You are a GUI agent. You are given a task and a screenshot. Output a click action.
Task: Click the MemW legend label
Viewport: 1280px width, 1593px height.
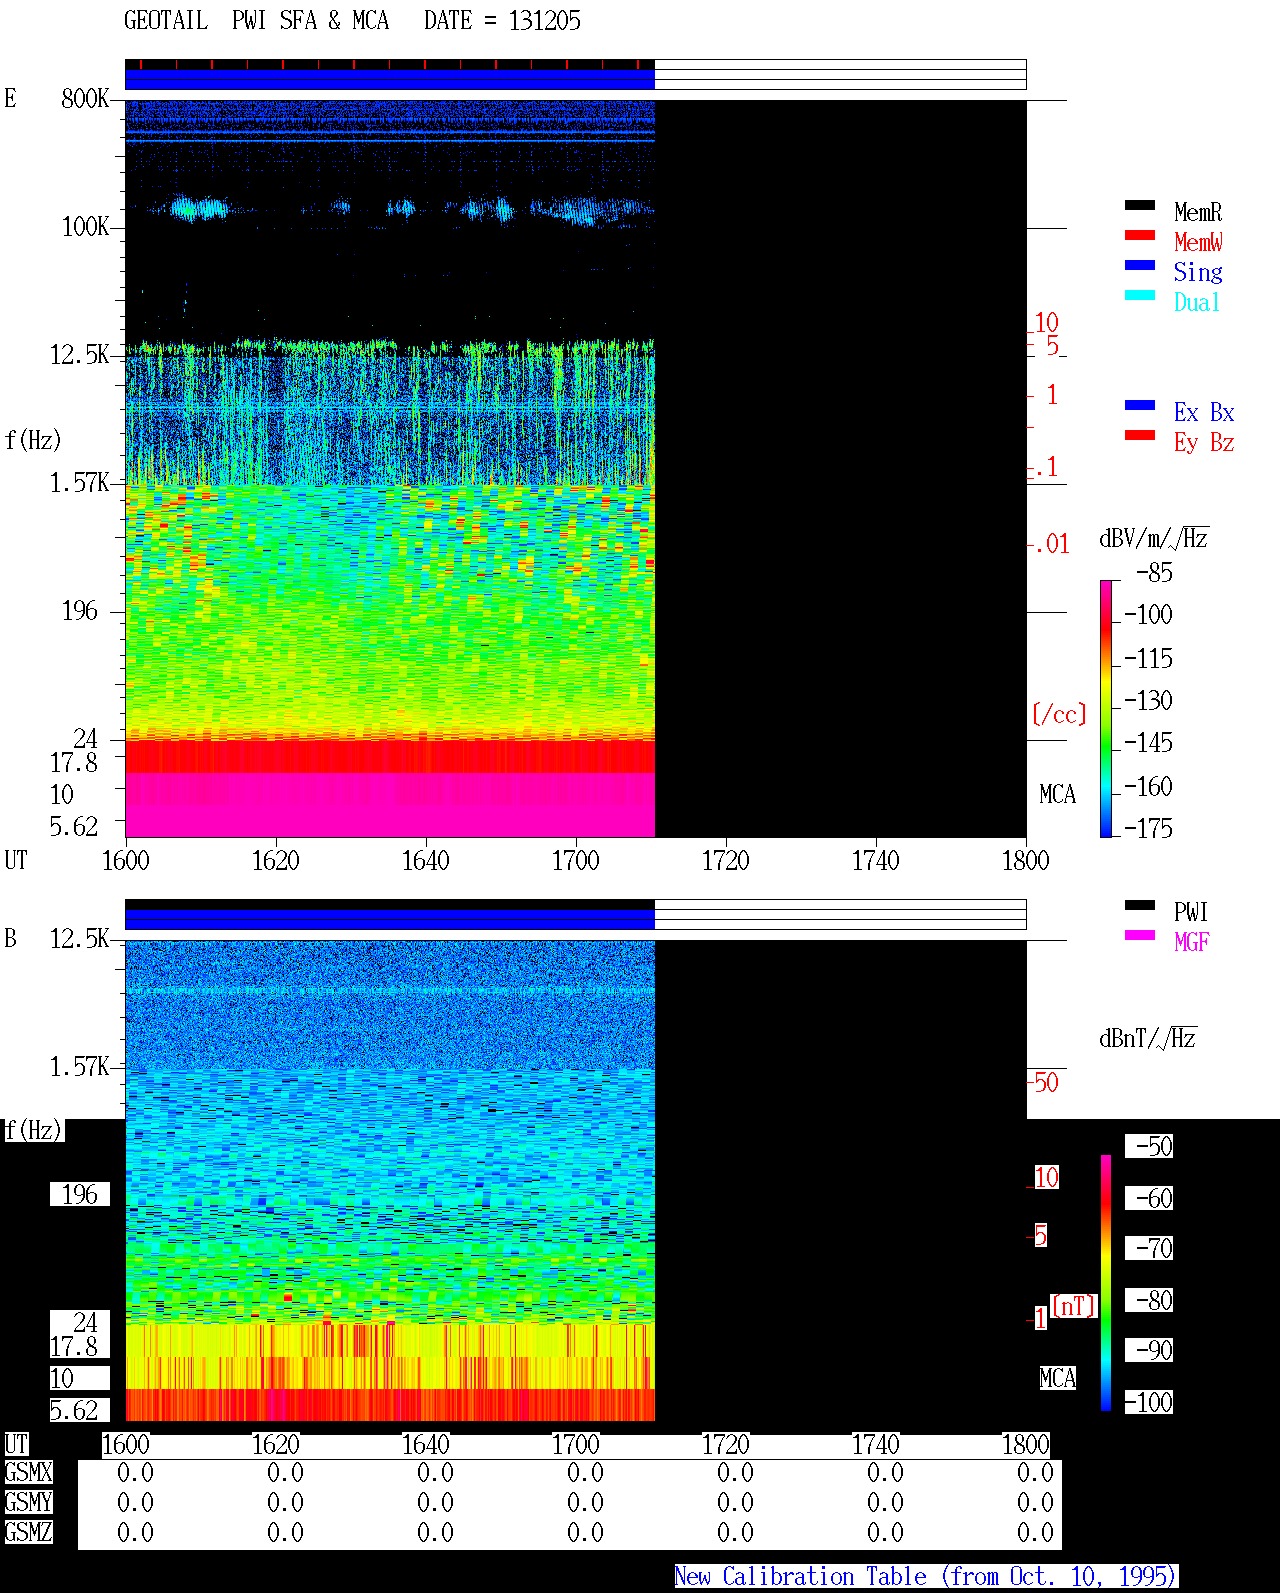click(1198, 242)
